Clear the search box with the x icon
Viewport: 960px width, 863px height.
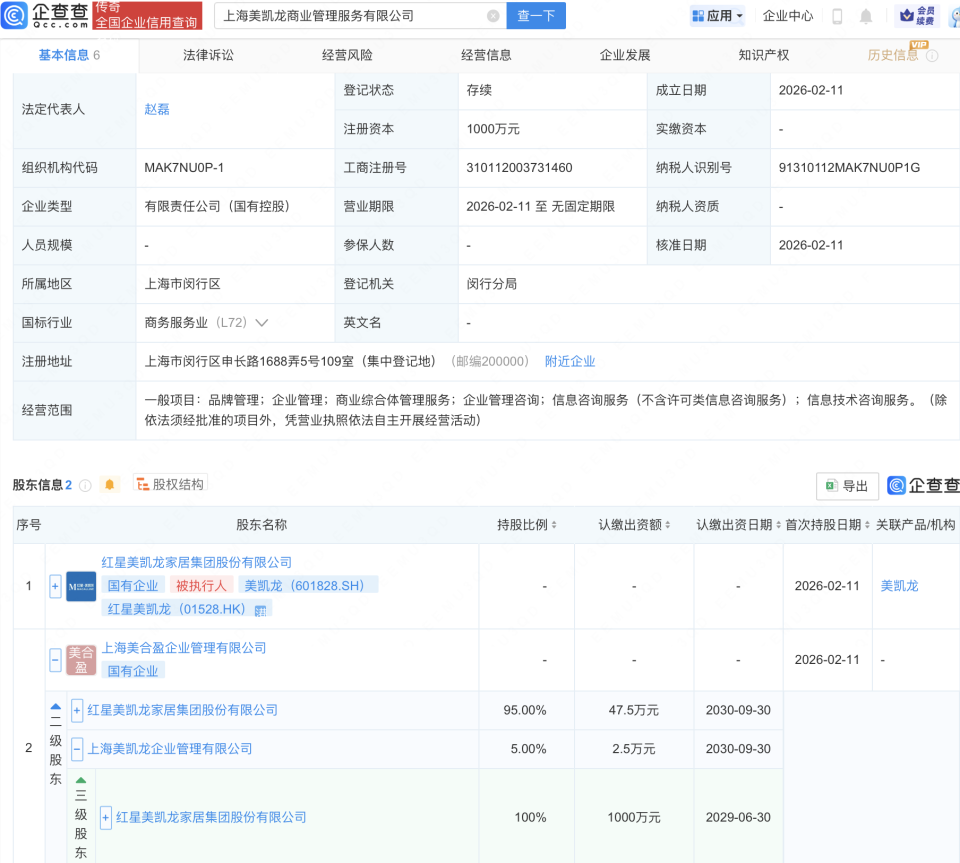(490, 16)
